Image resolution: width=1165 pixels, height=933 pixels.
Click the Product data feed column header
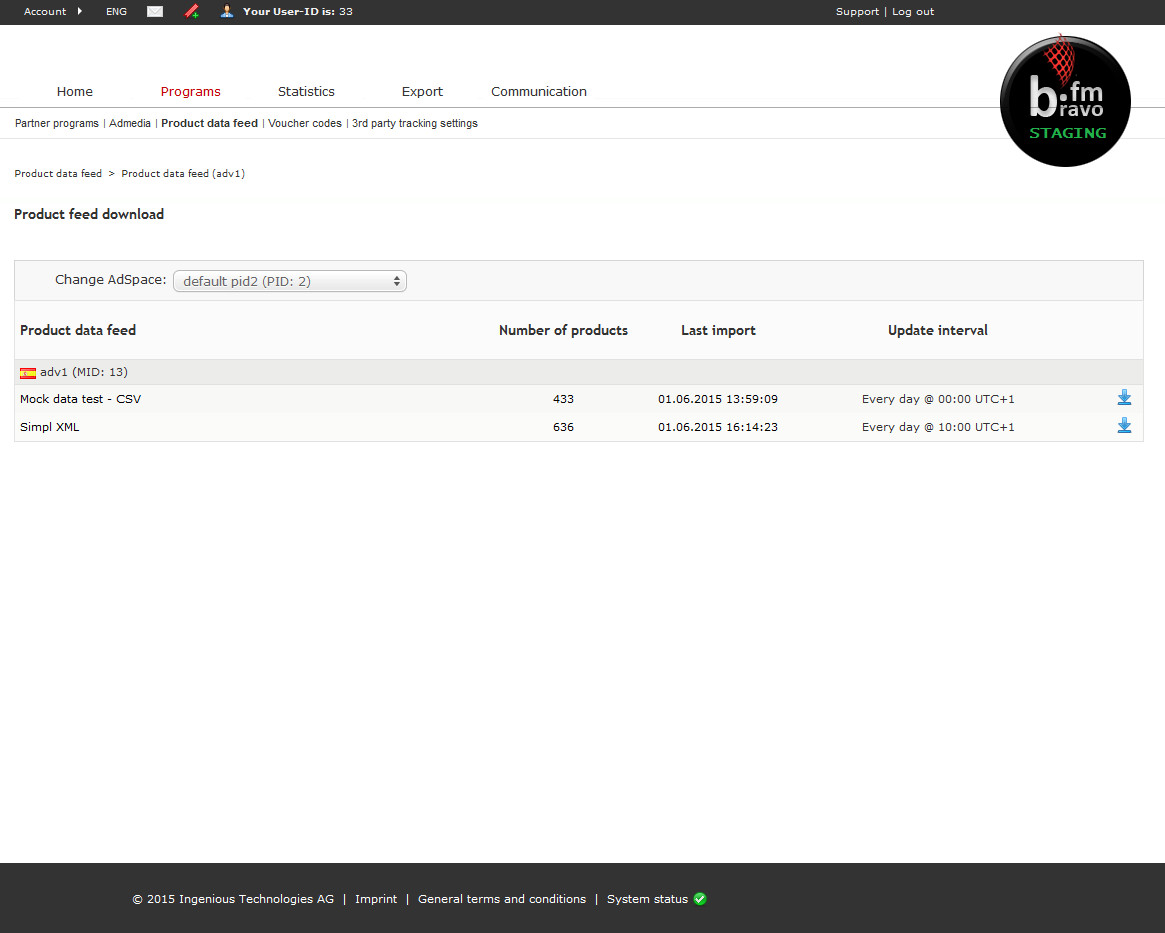click(78, 330)
